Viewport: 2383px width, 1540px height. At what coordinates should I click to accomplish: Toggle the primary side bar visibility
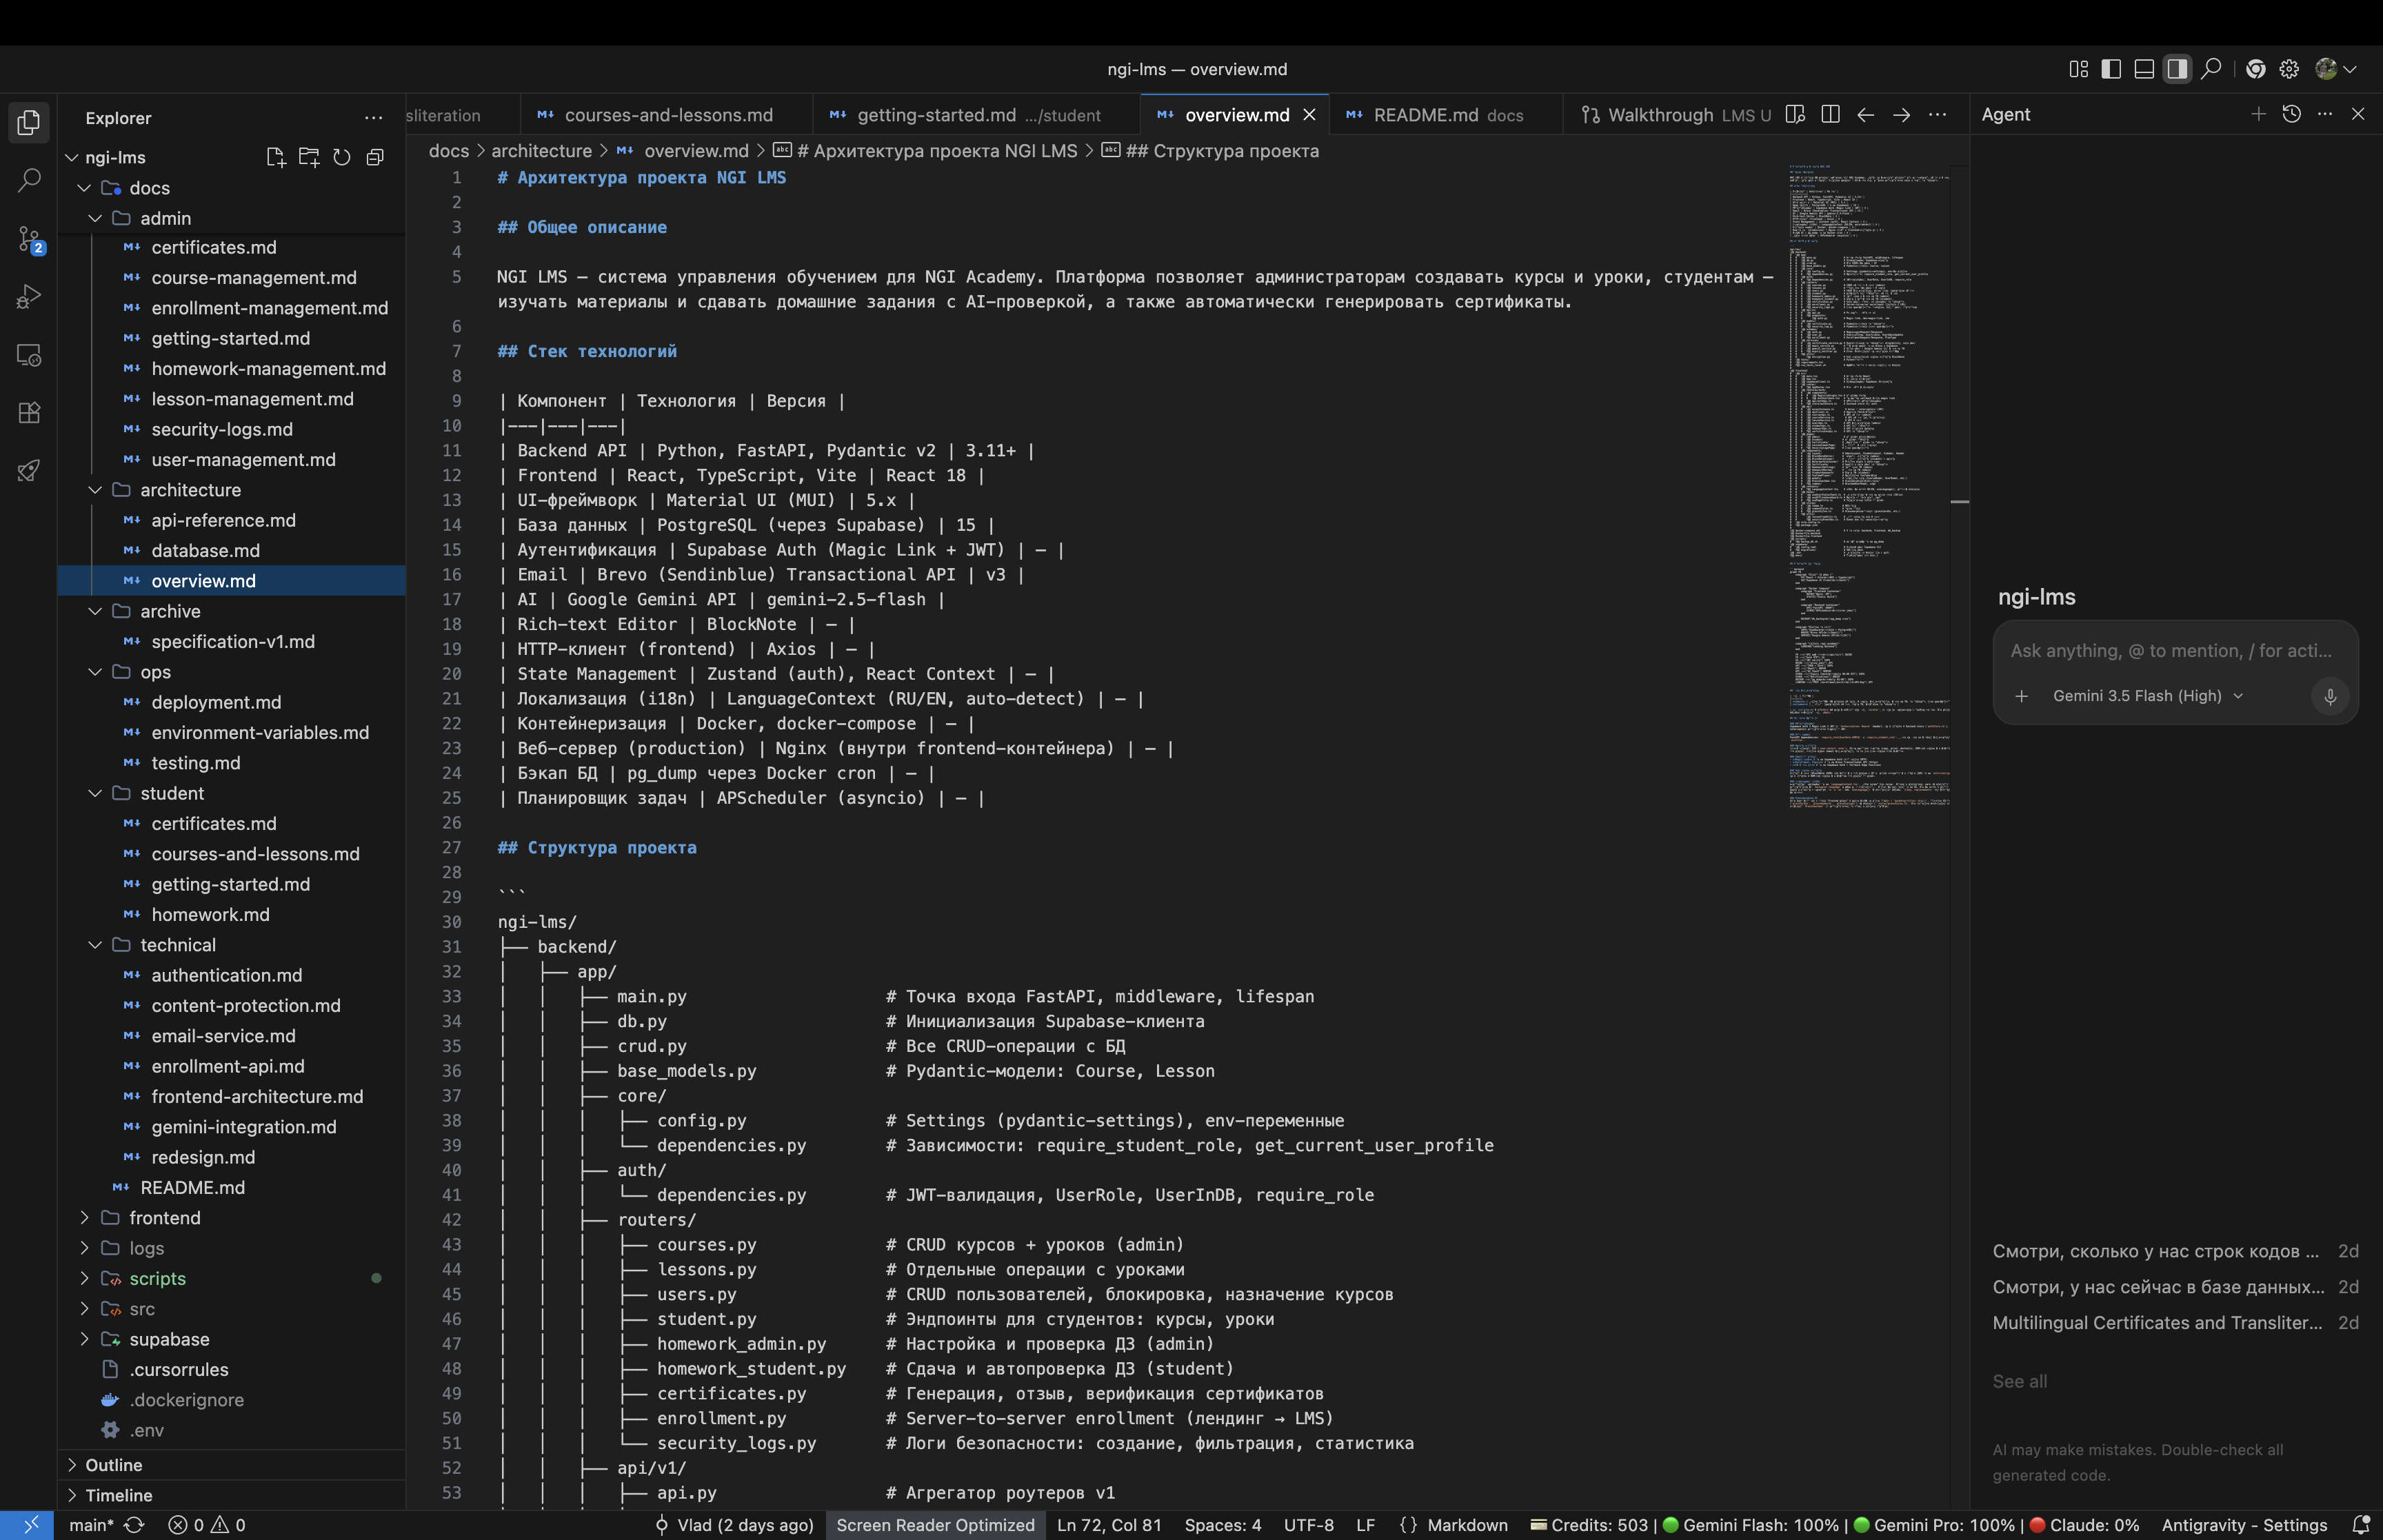pos(2111,69)
